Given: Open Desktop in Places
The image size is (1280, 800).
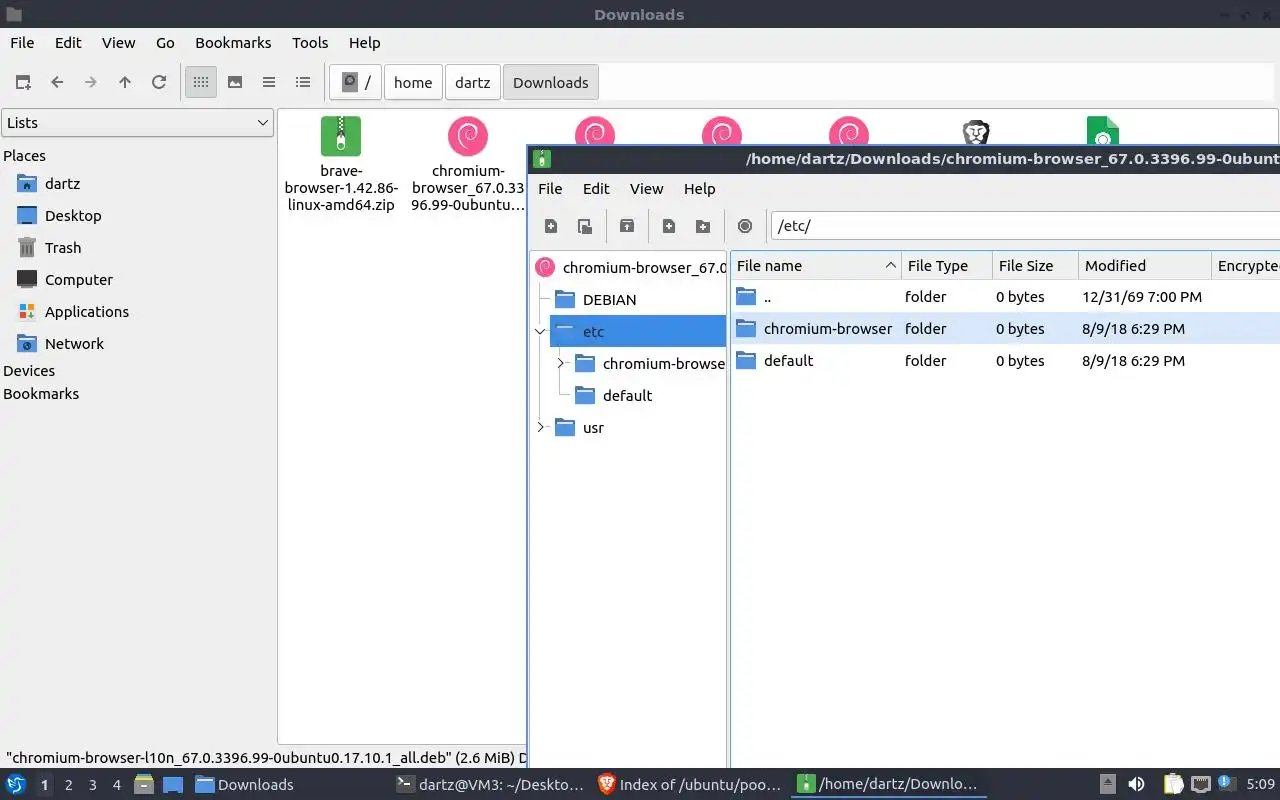Looking at the screenshot, I should [x=73, y=216].
